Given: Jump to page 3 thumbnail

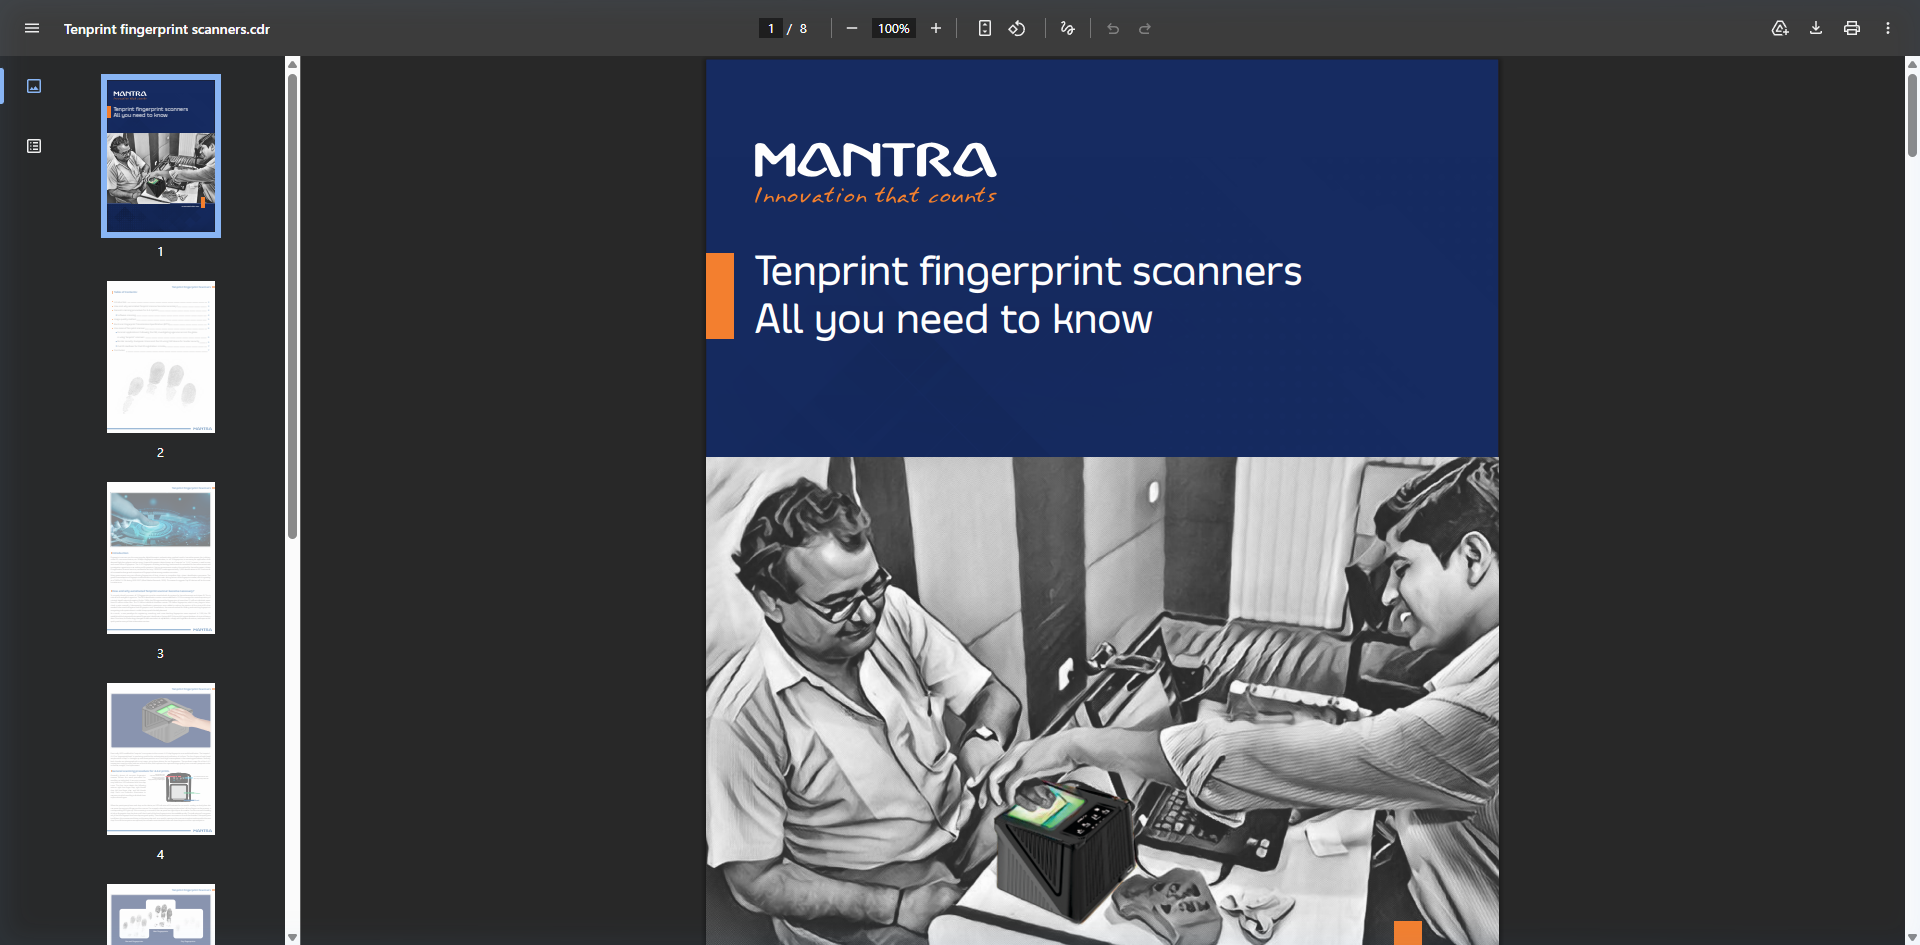Looking at the screenshot, I should pyautogui.click(x=161, y=558).
